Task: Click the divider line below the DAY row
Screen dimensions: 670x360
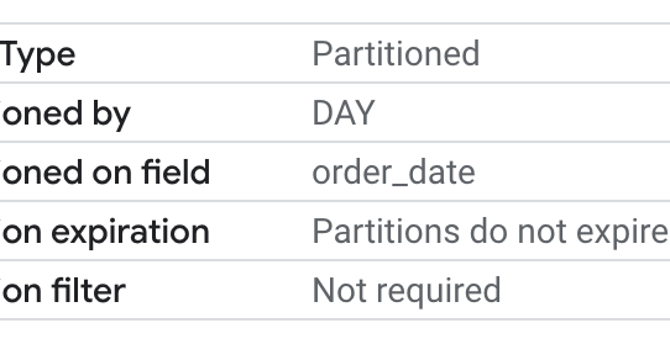Action: pyautogui.click(x=335, y=141)
